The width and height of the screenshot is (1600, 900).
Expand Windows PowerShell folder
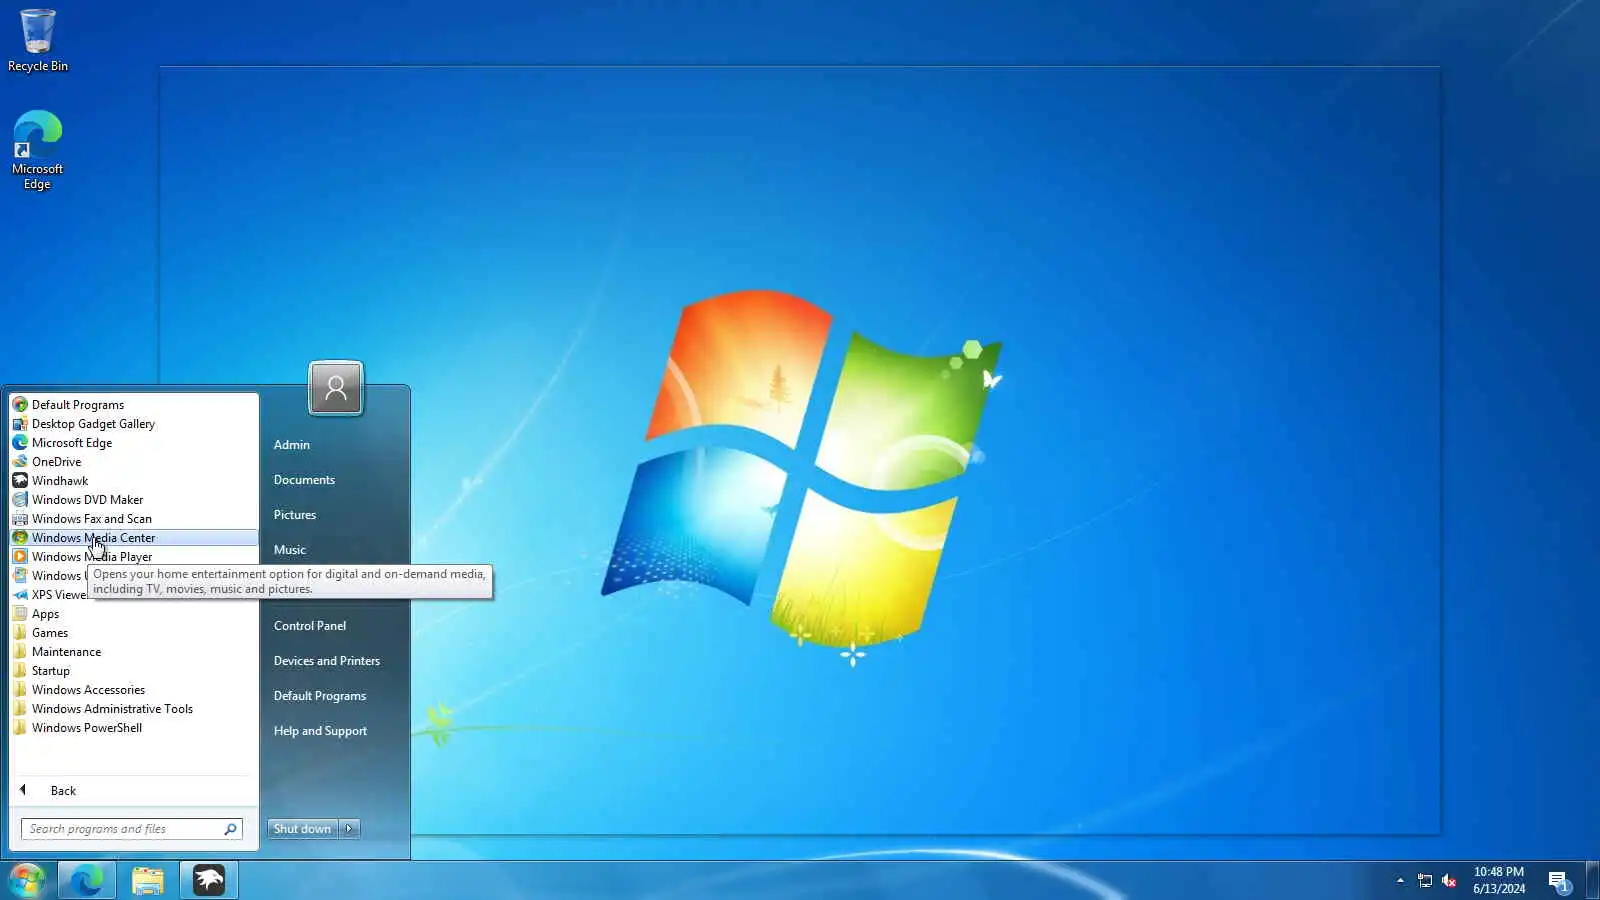[x=134, y=728]
